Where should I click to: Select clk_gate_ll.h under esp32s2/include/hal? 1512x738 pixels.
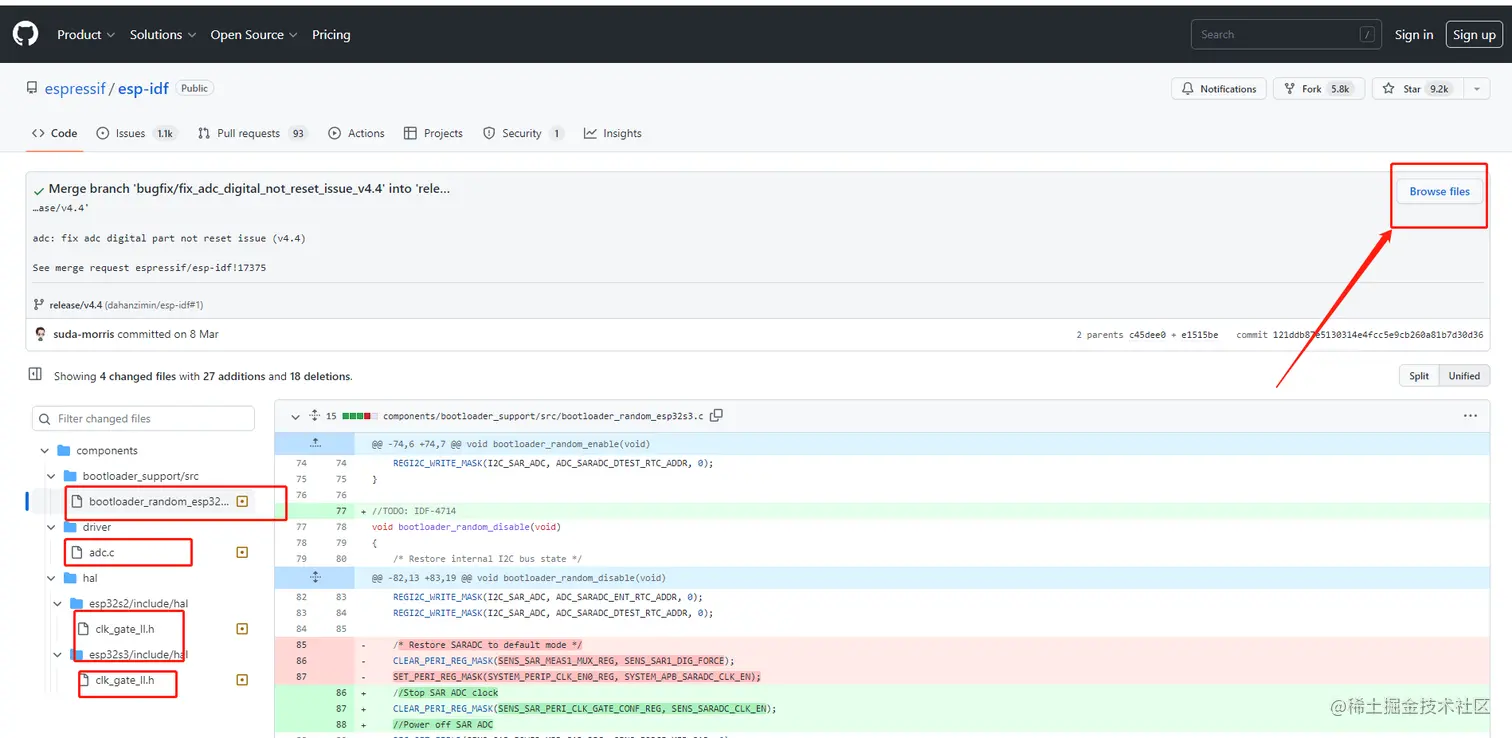(125, 629)
